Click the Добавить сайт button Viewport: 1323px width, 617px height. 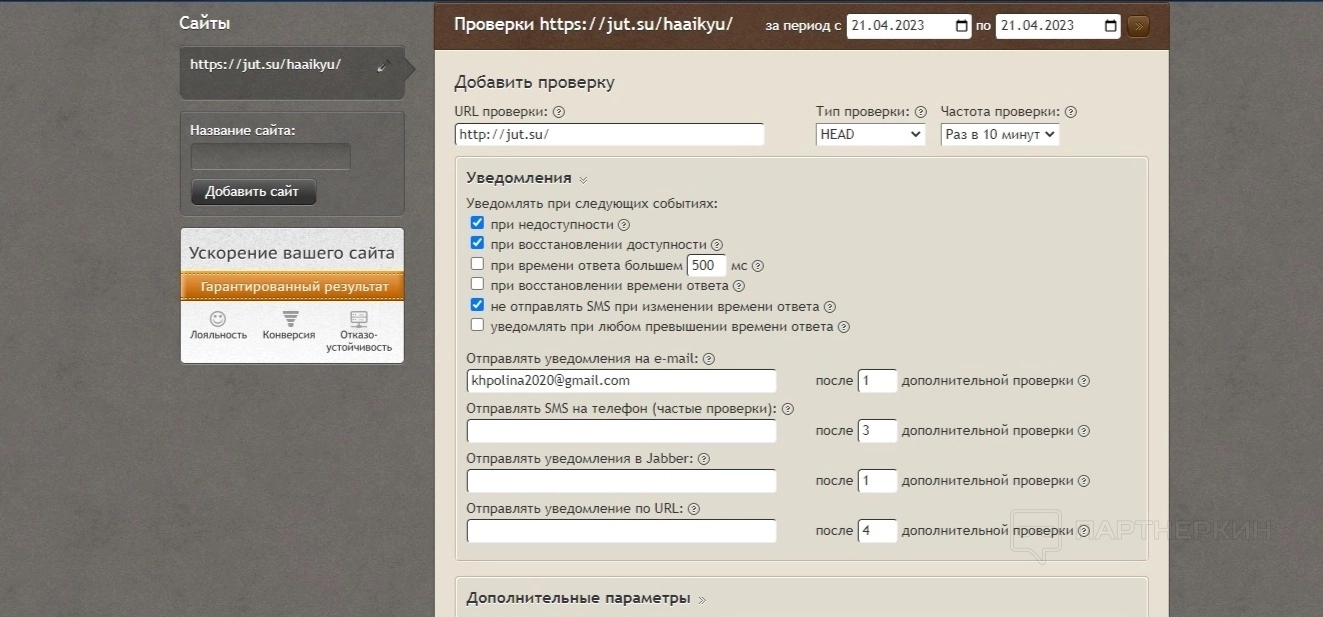coord(253,192)
